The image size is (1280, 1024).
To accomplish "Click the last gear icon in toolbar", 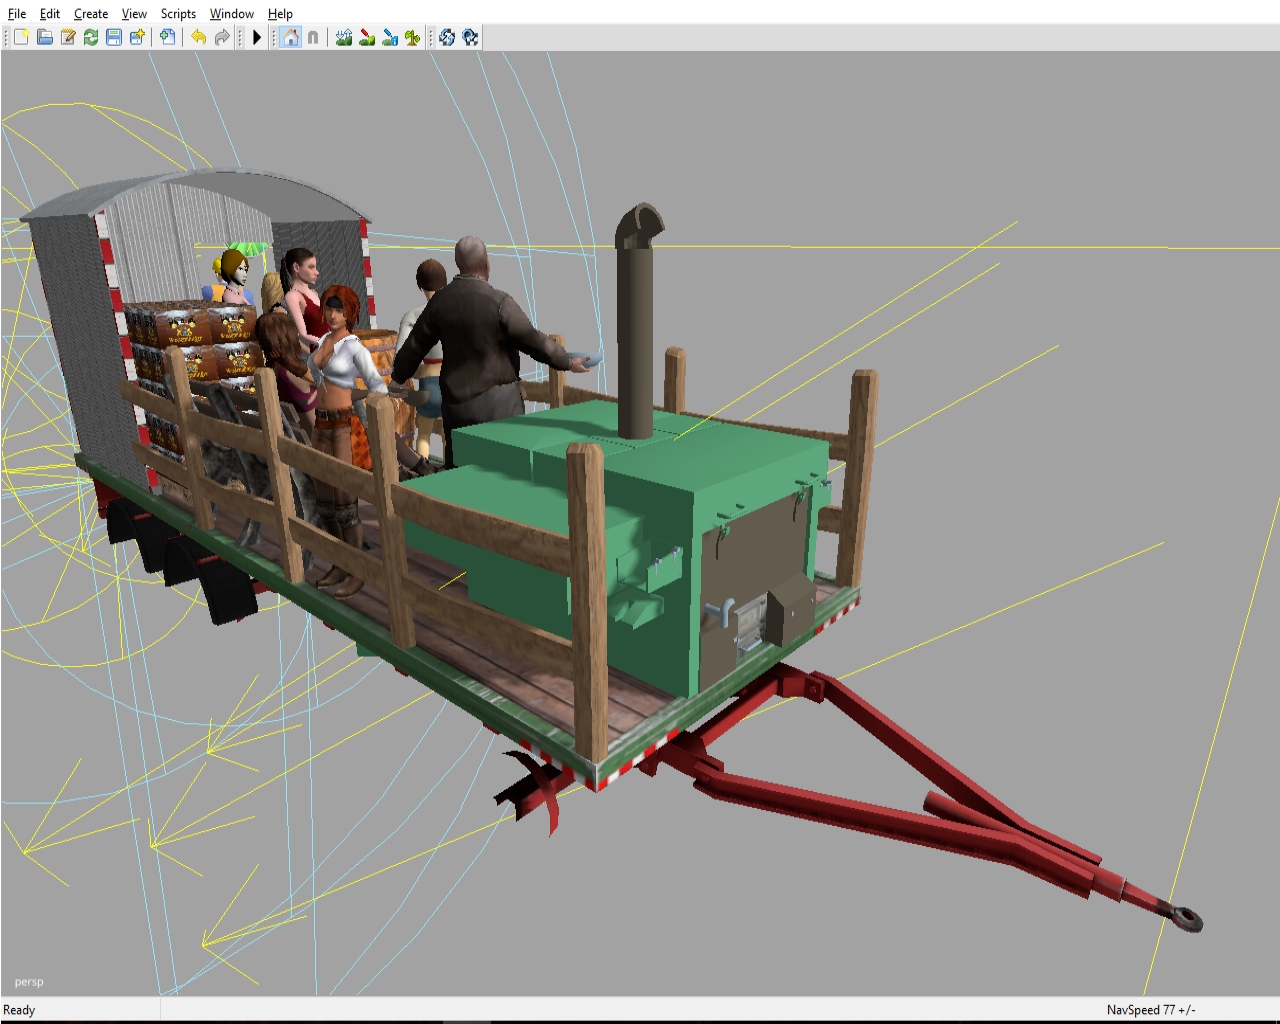I will [470, 37].
